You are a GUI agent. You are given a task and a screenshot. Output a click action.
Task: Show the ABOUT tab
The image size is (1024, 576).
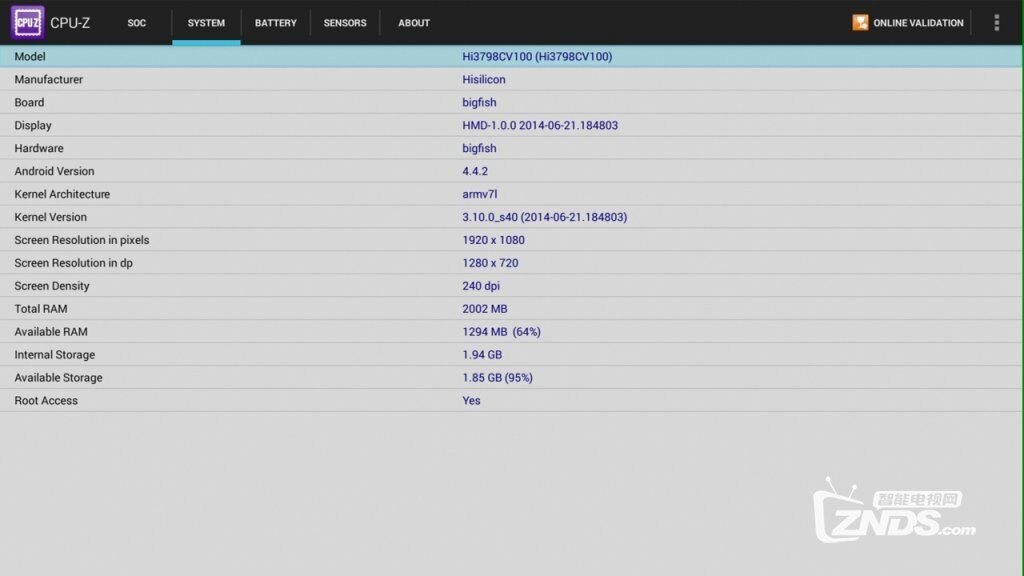pos(414,22)
